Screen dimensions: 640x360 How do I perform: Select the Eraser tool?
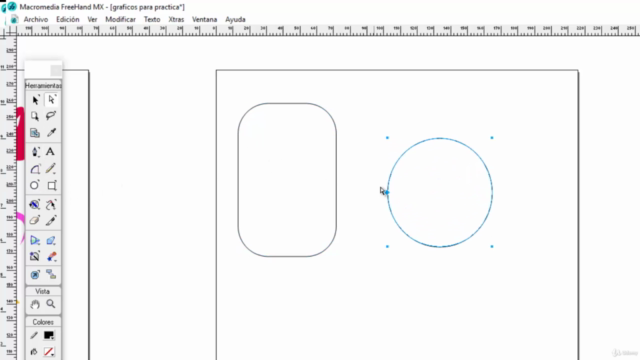coord(35,221)
